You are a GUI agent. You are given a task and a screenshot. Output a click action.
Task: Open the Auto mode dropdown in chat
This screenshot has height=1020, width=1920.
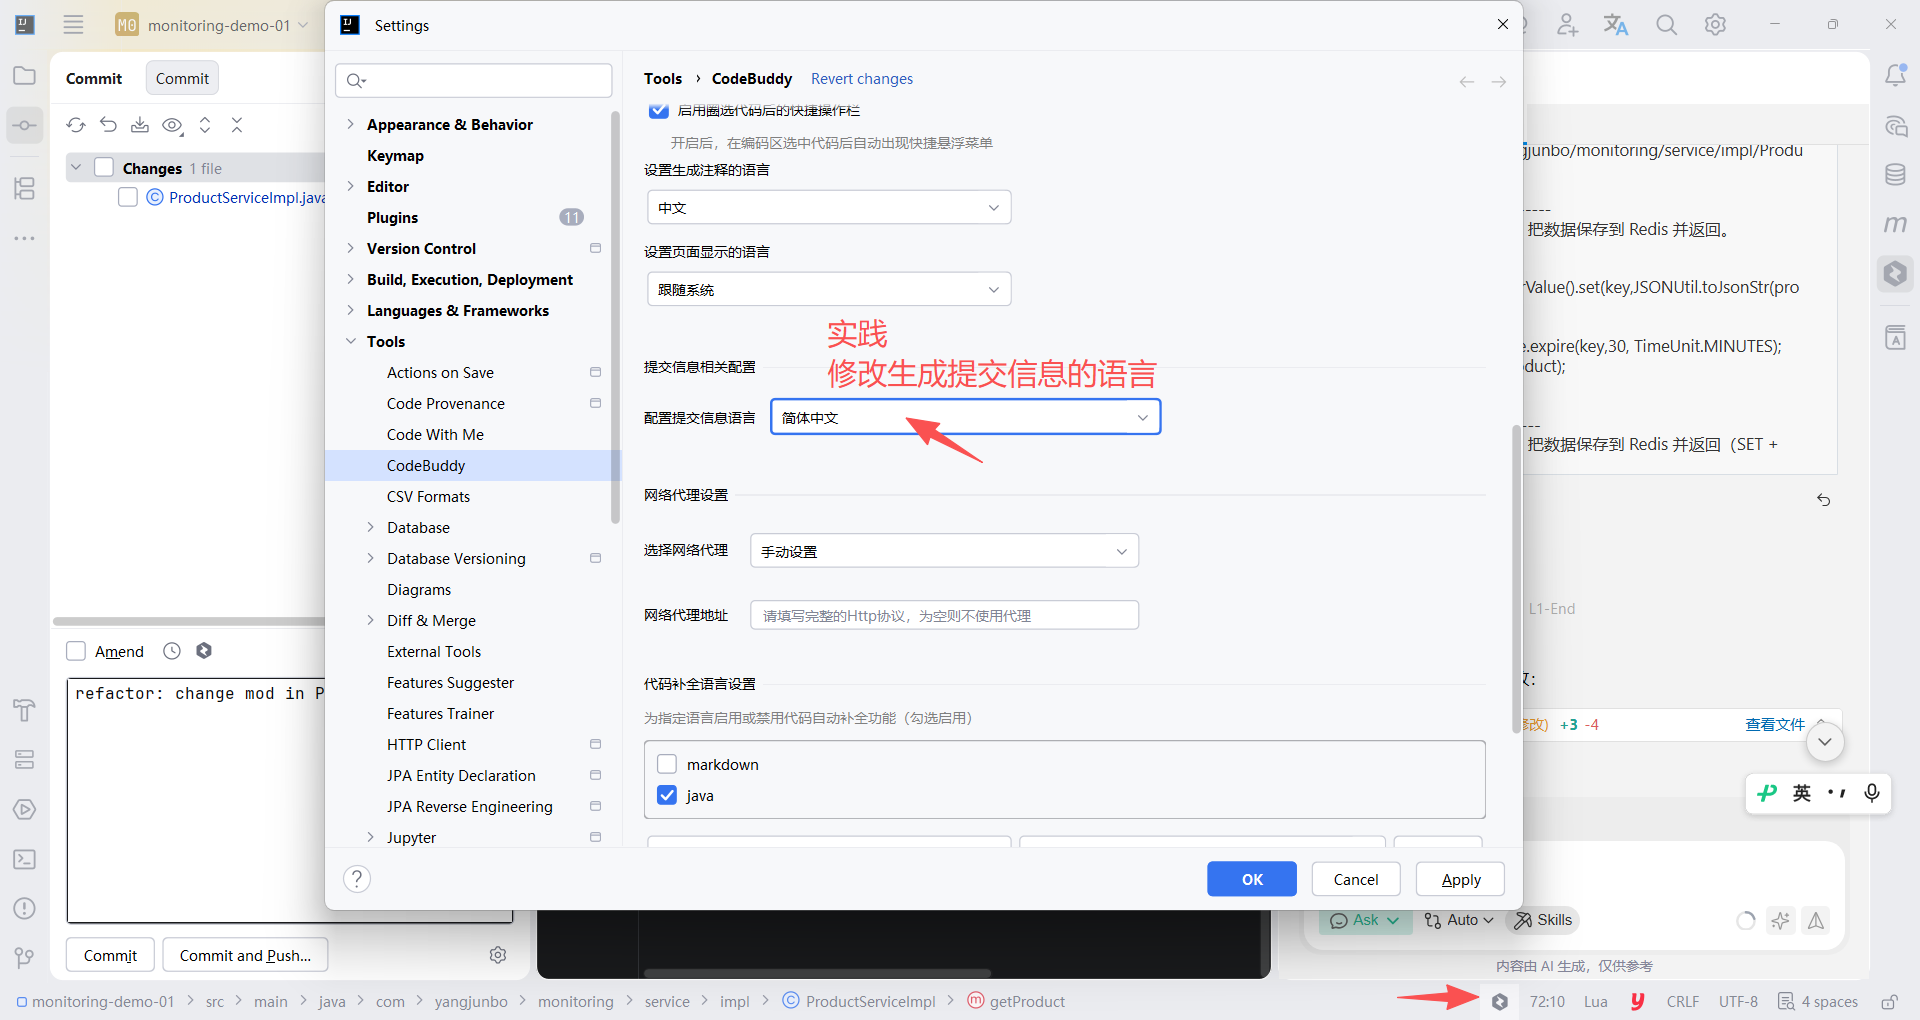click(x=1459, y=920)
